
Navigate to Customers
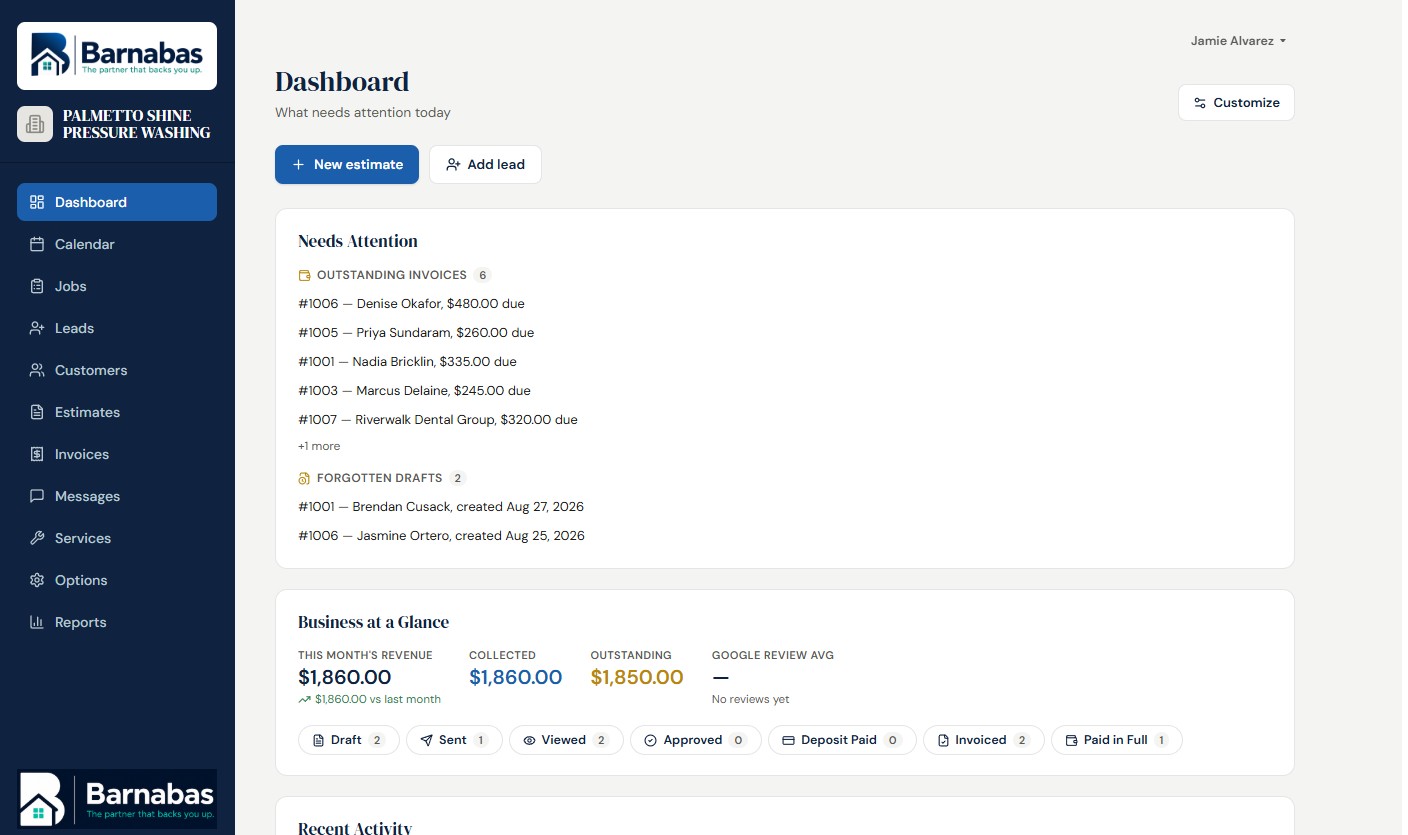tap(117, 370)
